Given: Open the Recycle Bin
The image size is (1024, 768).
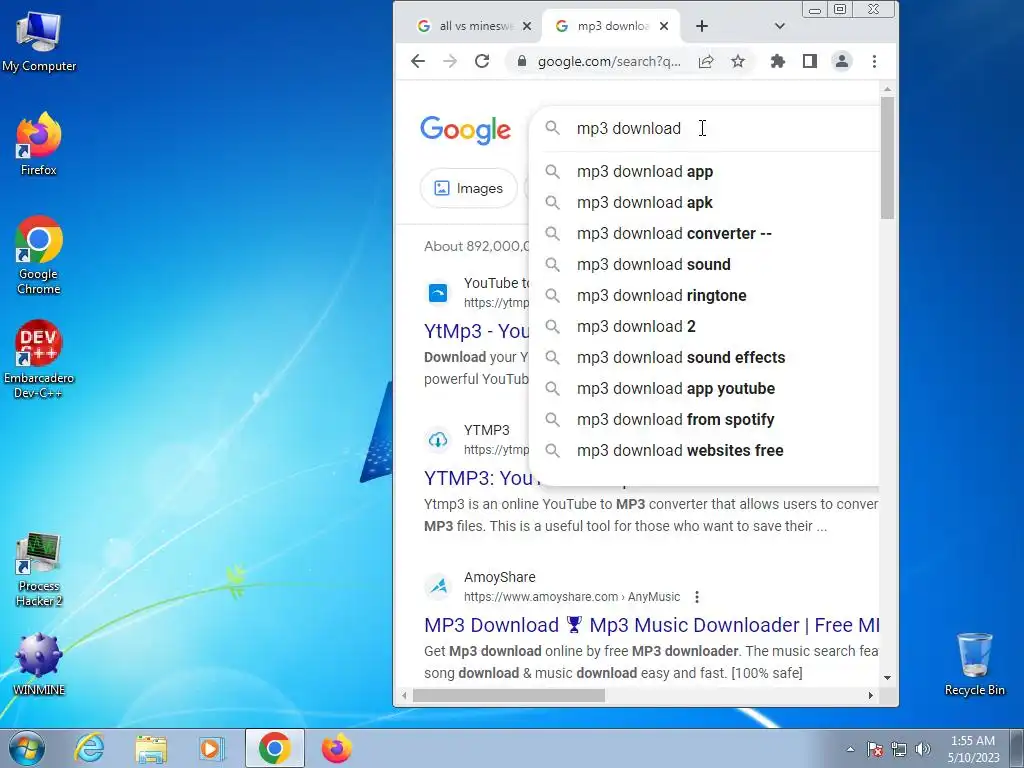Looking at the screenshot, I should click(x=974, y=664).
